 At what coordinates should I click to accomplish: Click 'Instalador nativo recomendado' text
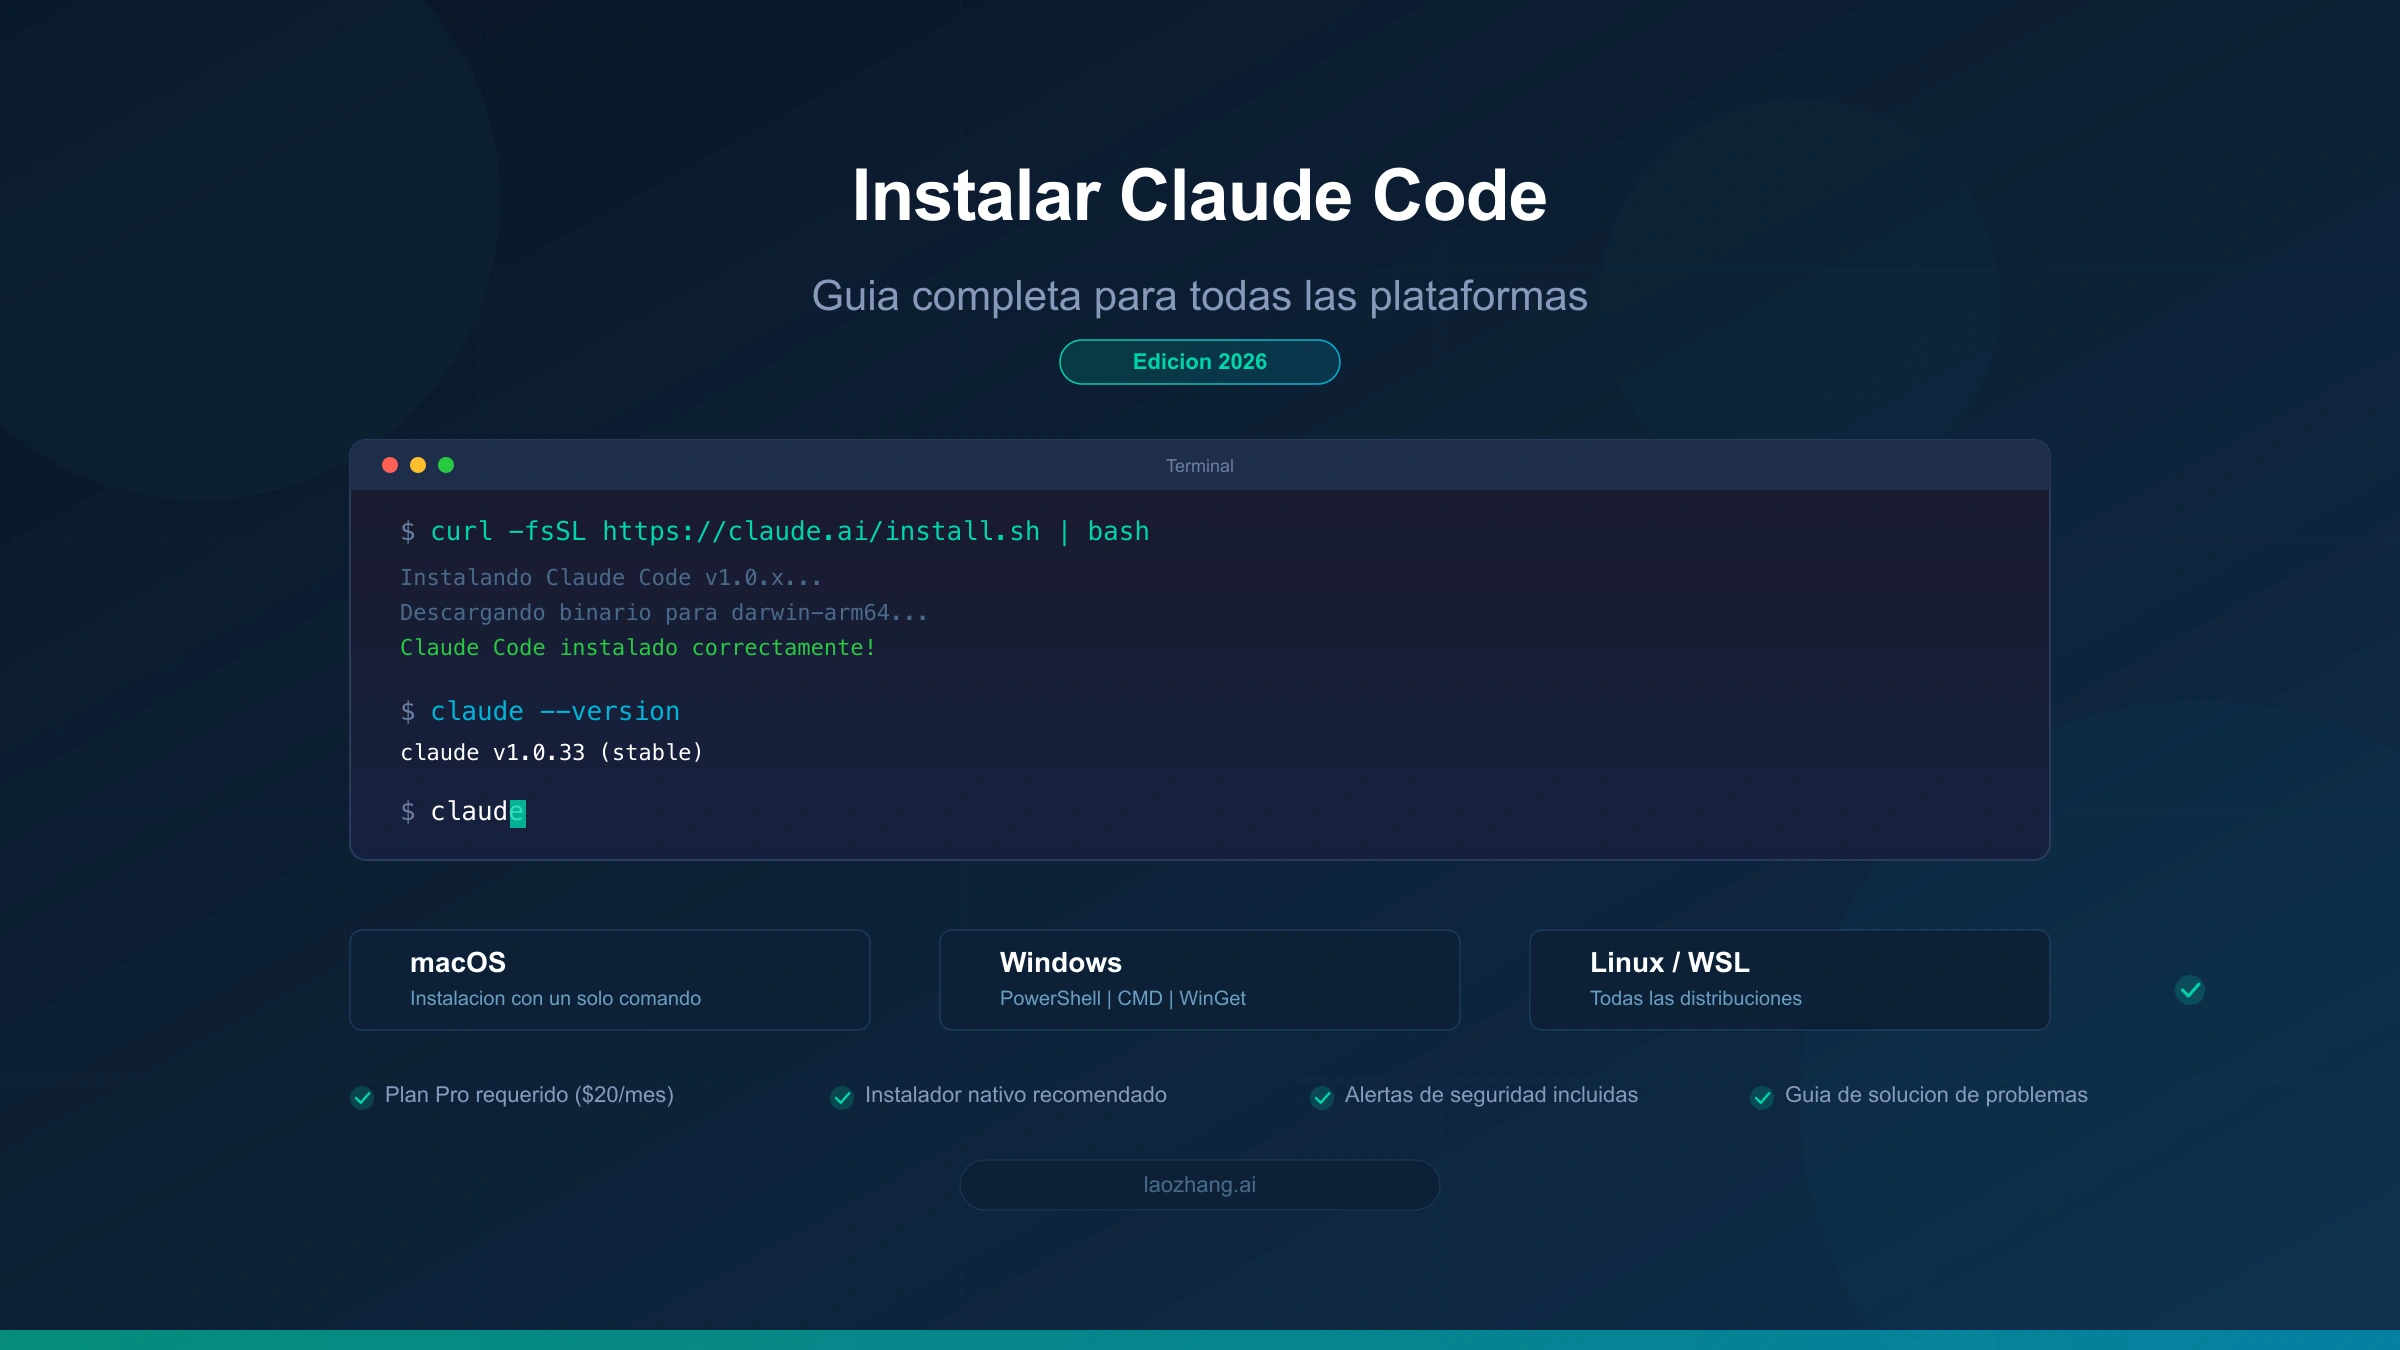click(1016, 1095)
